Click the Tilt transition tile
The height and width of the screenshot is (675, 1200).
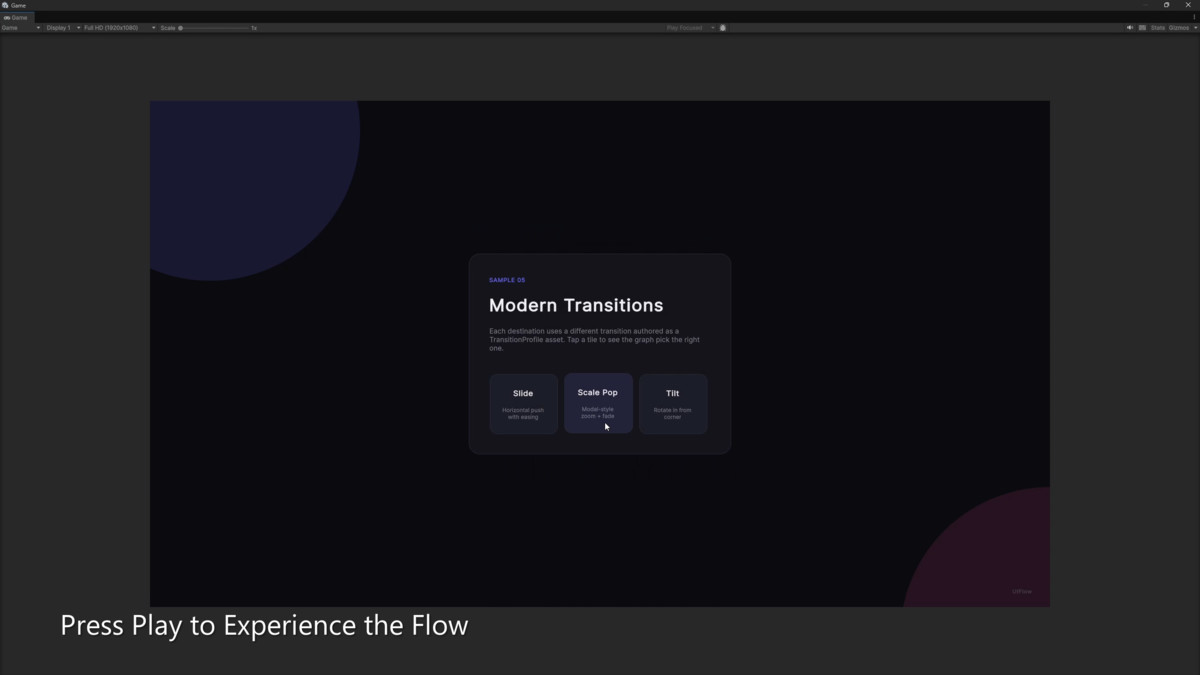point(673,404)
